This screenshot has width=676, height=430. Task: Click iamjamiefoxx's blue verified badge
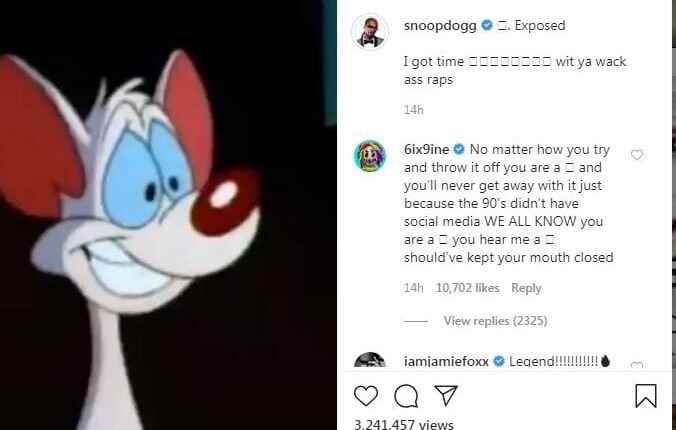(x=497, y=361)
